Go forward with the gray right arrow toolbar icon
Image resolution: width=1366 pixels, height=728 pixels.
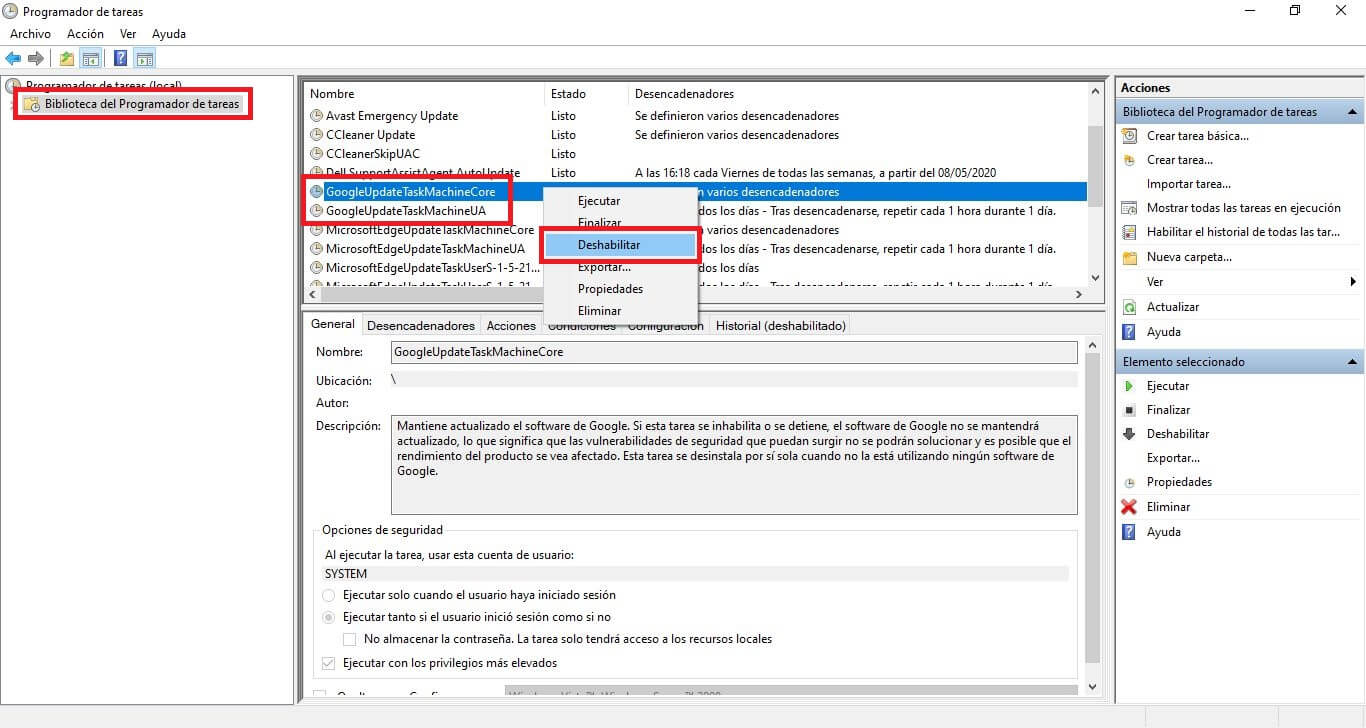tap(36, 58)
